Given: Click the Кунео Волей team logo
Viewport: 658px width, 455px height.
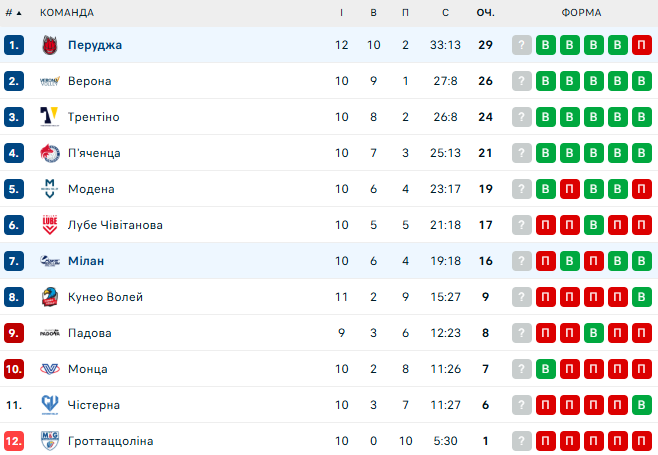Looking at the screenshot, I should click(x=50, y=297).
